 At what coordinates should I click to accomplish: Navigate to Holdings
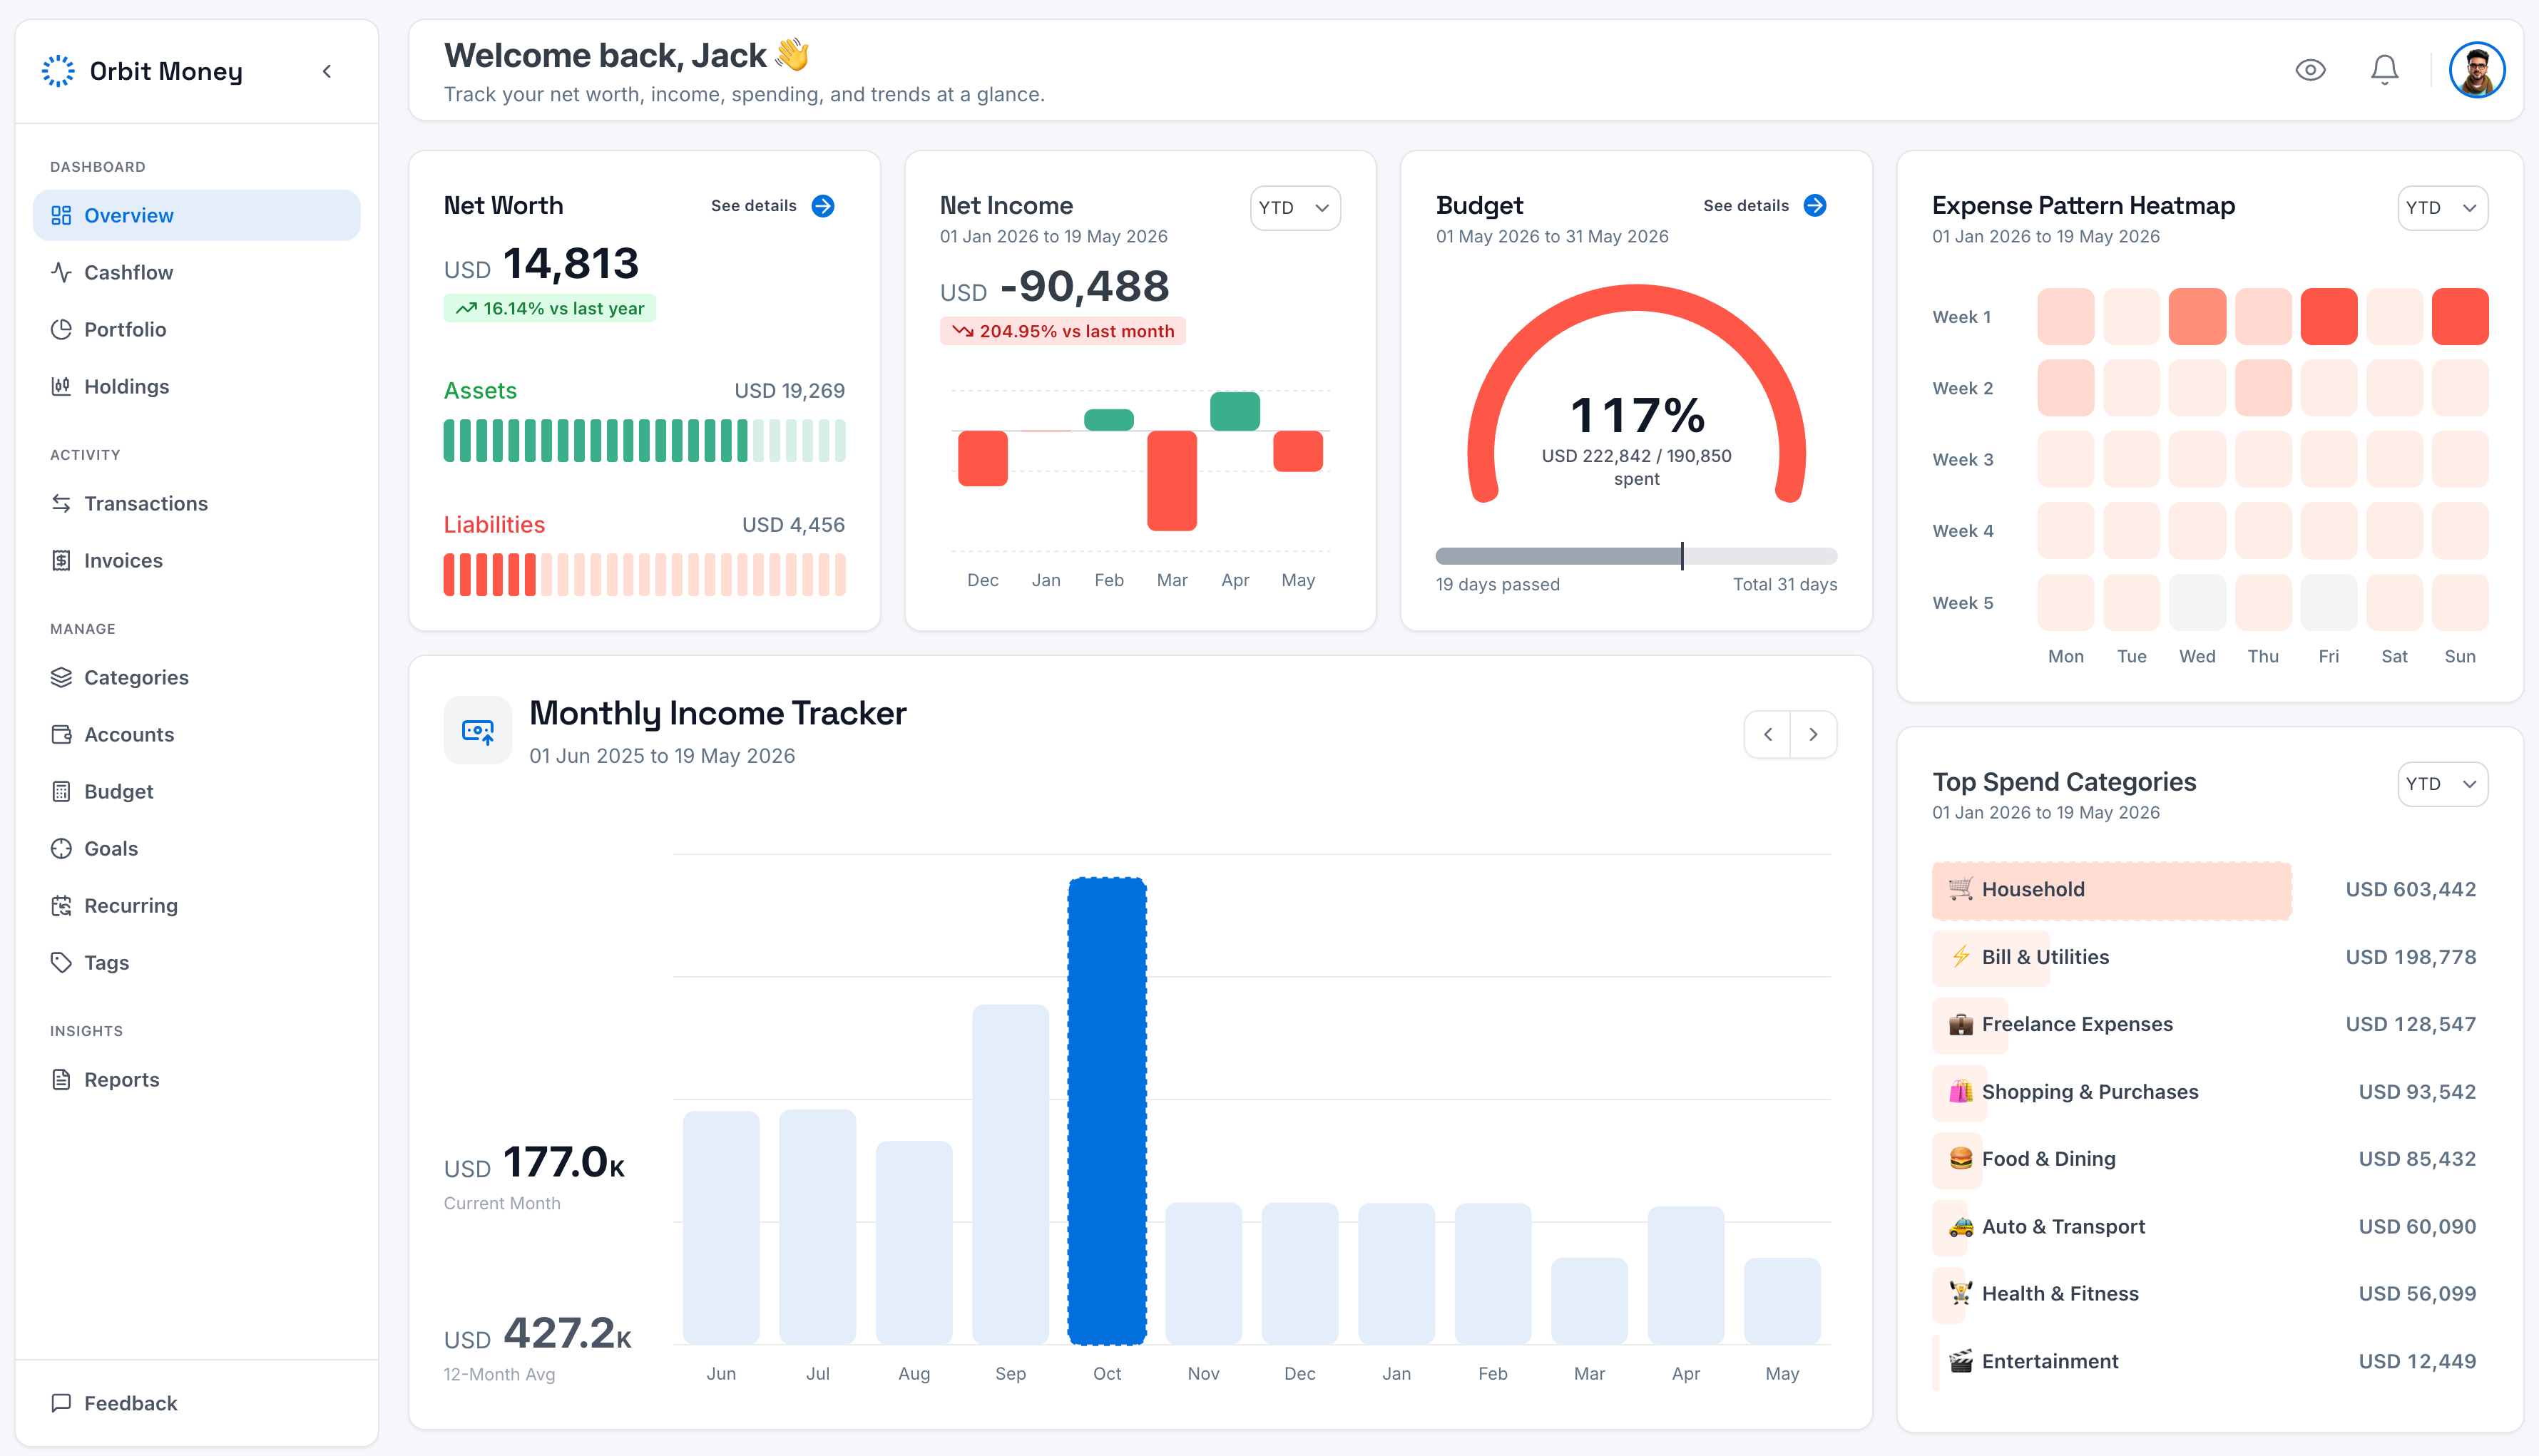(197, 386)
